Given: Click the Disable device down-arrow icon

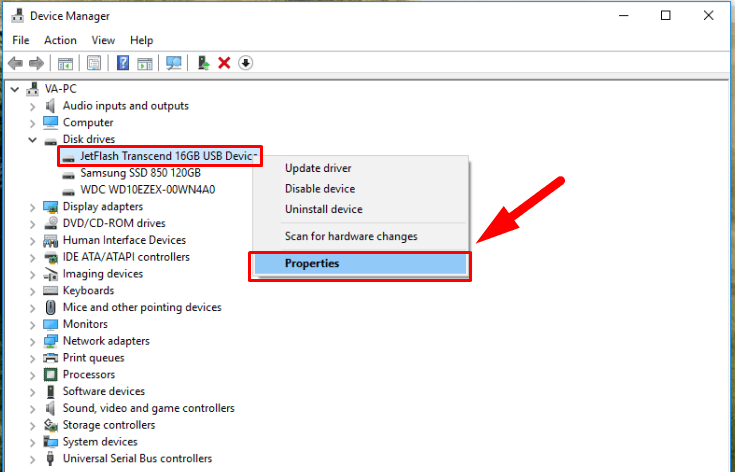Looking at the screenshot, I should pos(246,63).
